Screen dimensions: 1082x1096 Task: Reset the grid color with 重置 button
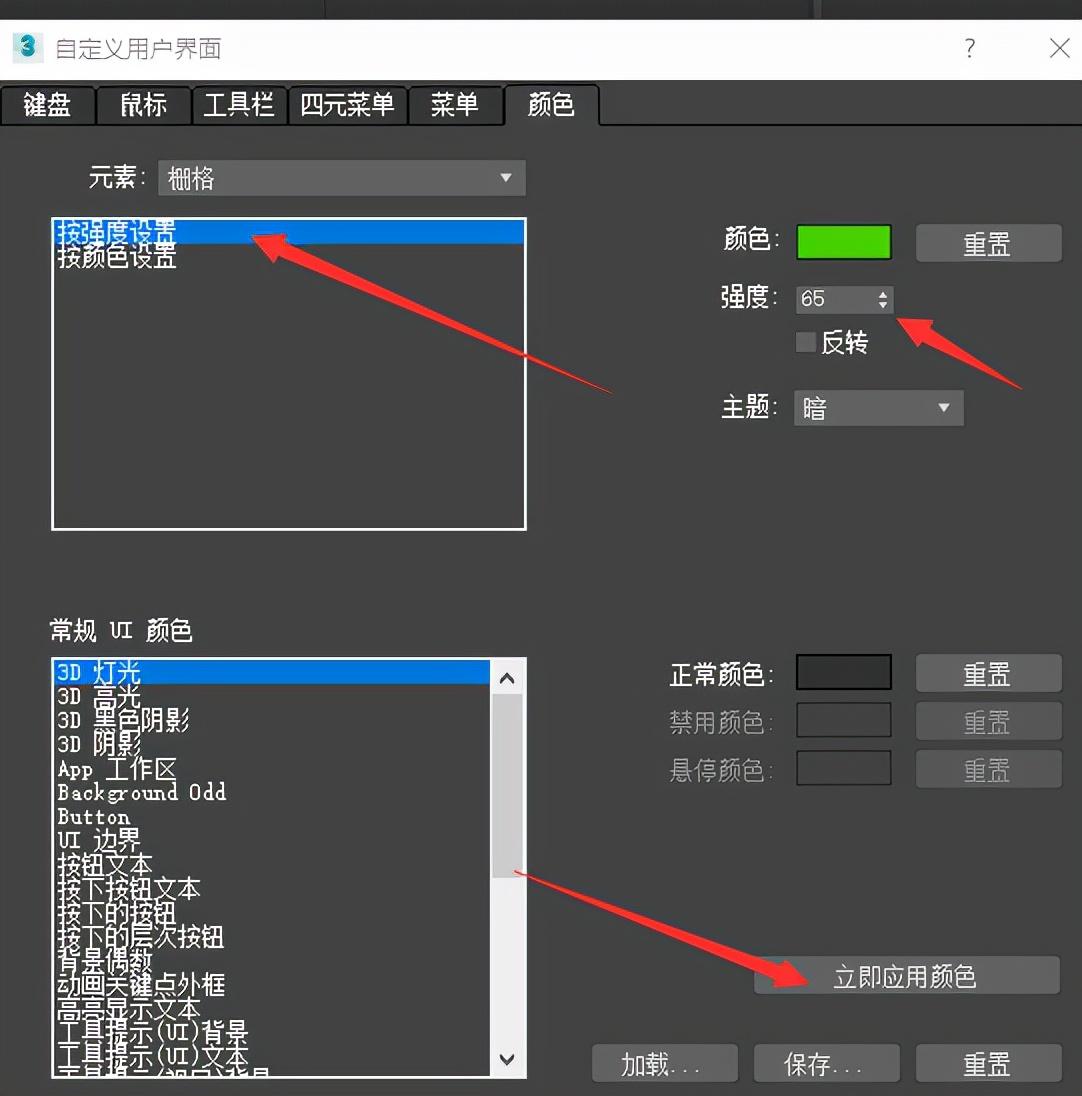point(988,243)
